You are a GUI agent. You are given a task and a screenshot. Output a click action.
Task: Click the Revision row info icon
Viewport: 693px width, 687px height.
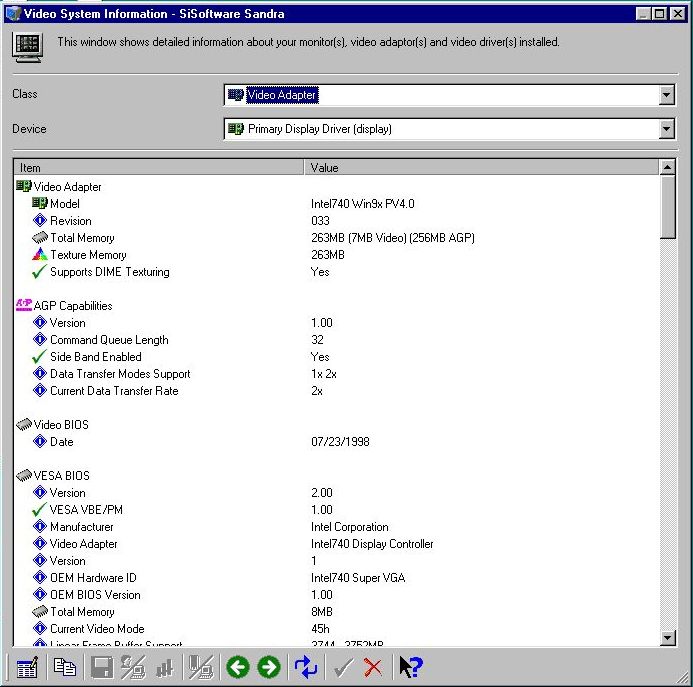[x=40, y=220]
